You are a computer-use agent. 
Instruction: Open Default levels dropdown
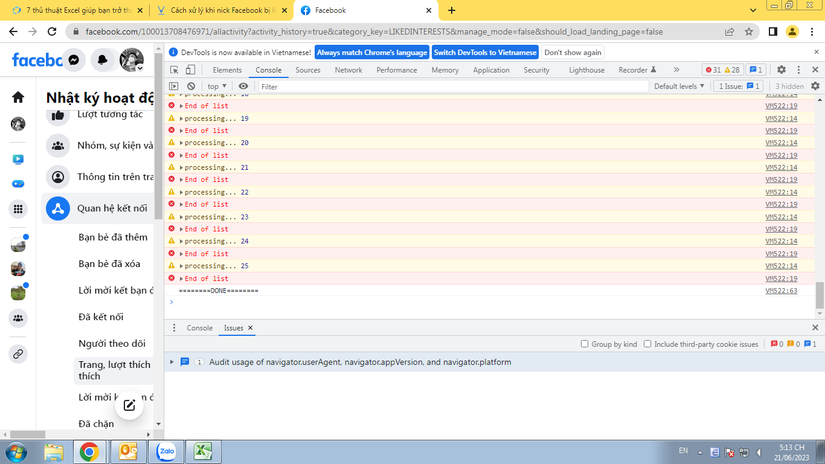coord(679,86)
